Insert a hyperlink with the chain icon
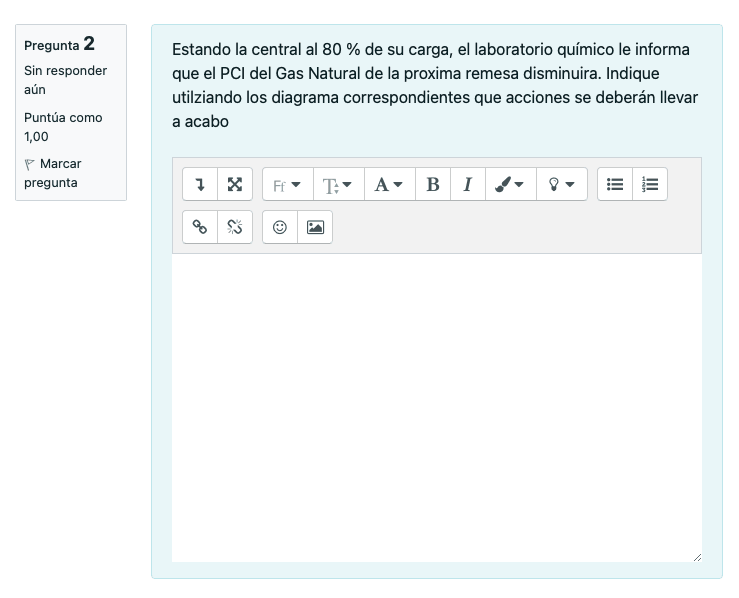This screenshot has height=598, width=739. tap(200, 227)
